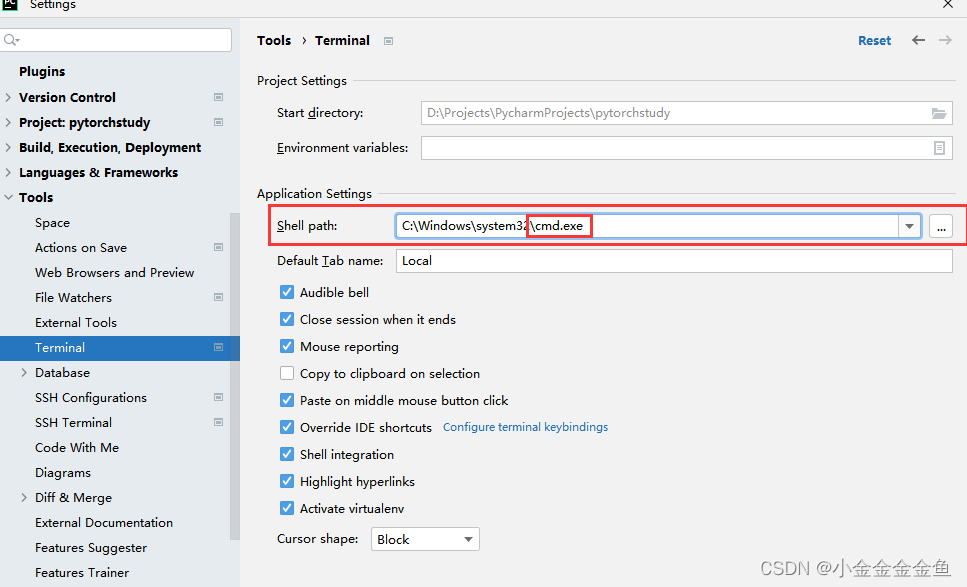Expand Build, Execution, Deployment section
This screenshot has width=967, height=587.
(8, 147)
